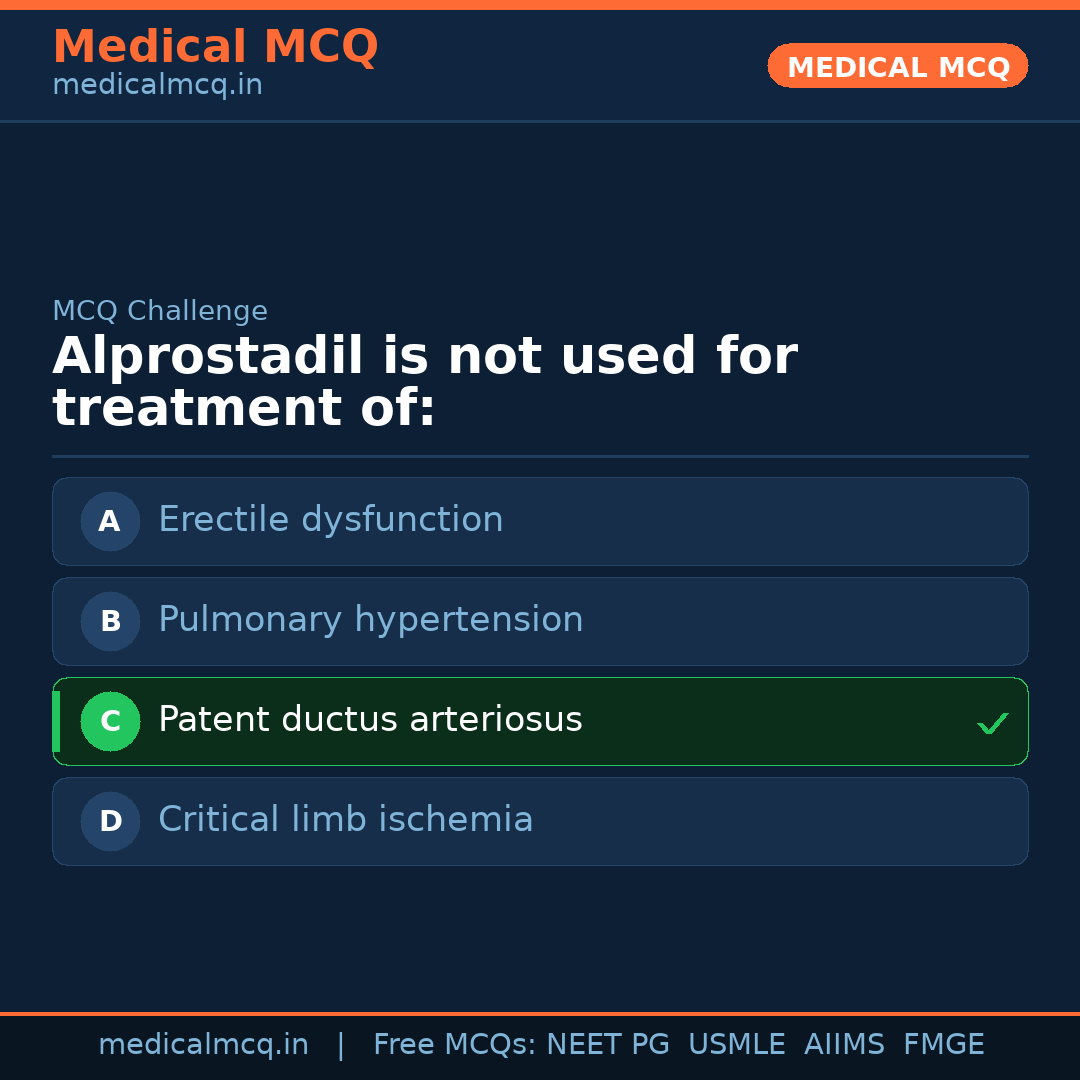
Task: Click the Medical MCQ header title
Action: tap(215, 47)
